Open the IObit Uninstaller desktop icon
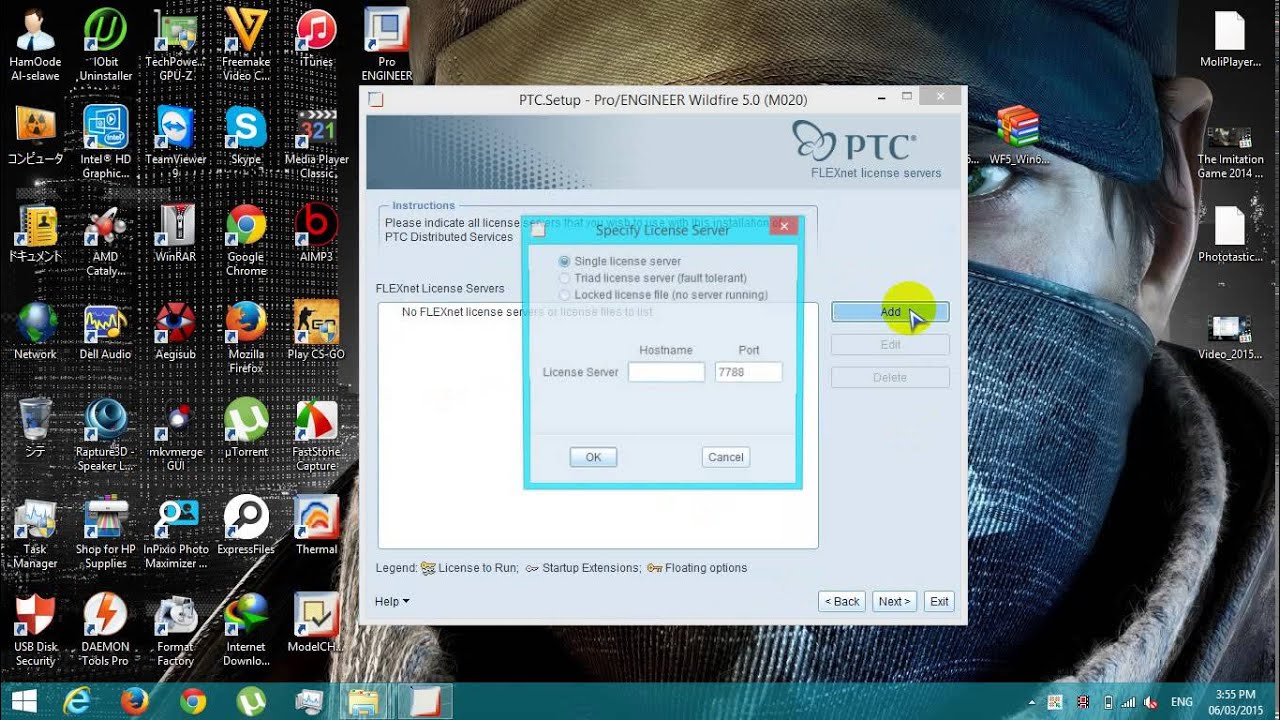The image size is (1280, 720). coord(105,45)
